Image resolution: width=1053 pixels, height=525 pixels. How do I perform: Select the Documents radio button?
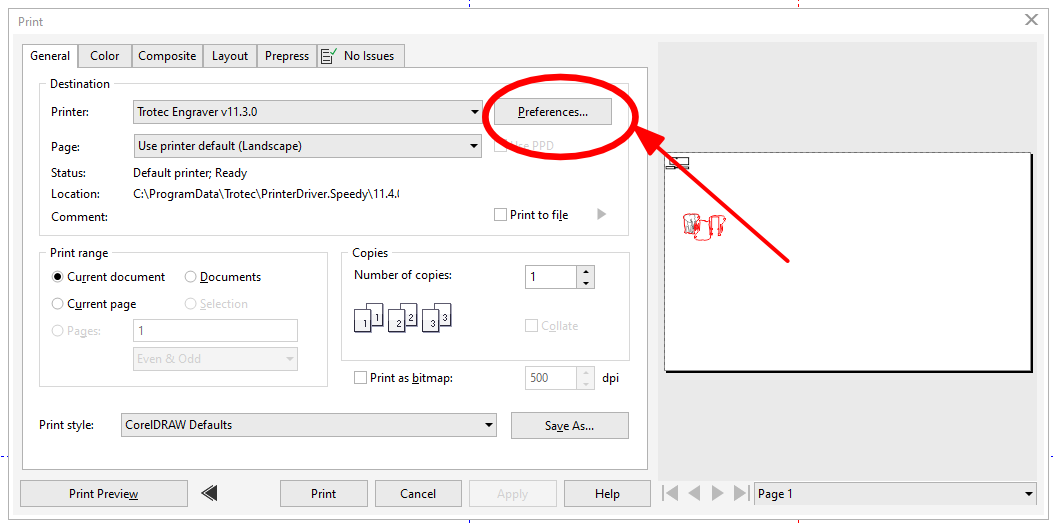point(191,277)
